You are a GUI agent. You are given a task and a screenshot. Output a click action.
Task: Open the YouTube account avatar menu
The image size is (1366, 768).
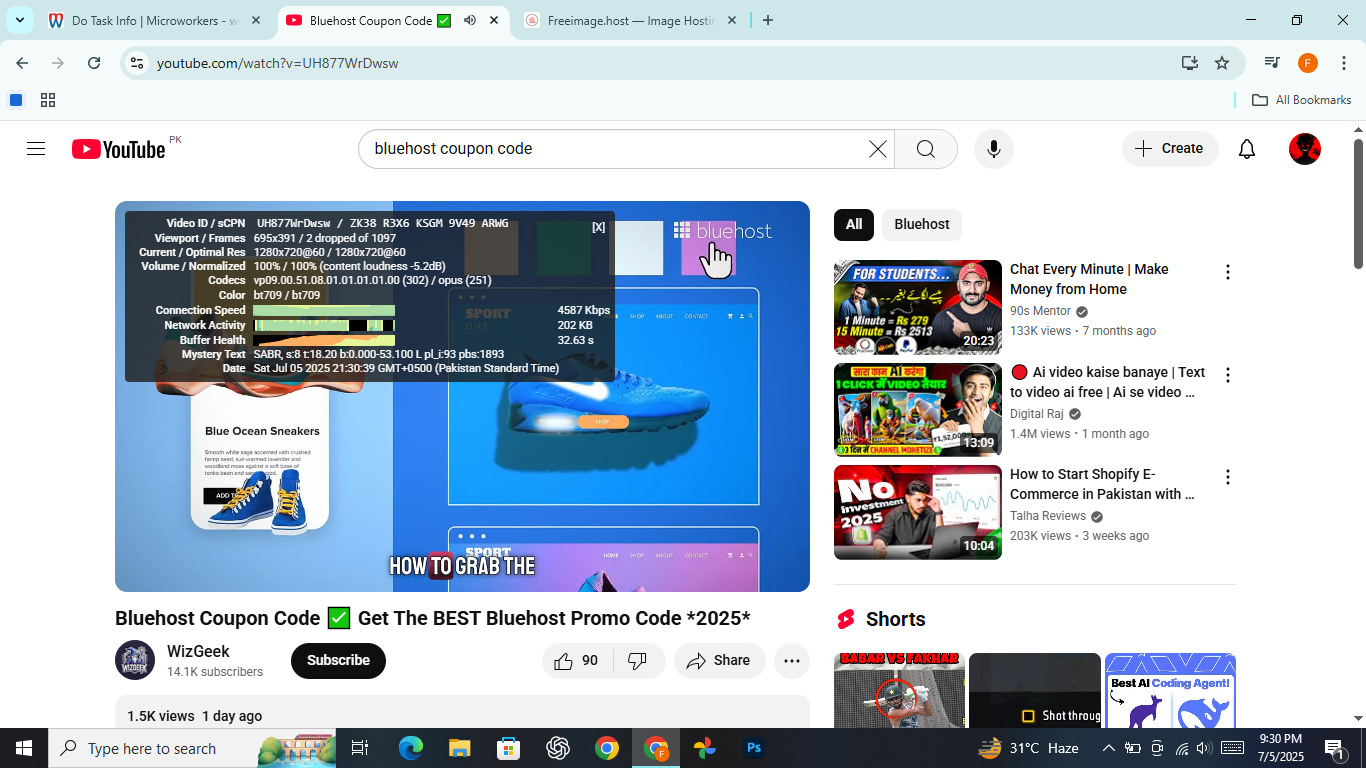pyautogui.click(x=1304, y=149)
